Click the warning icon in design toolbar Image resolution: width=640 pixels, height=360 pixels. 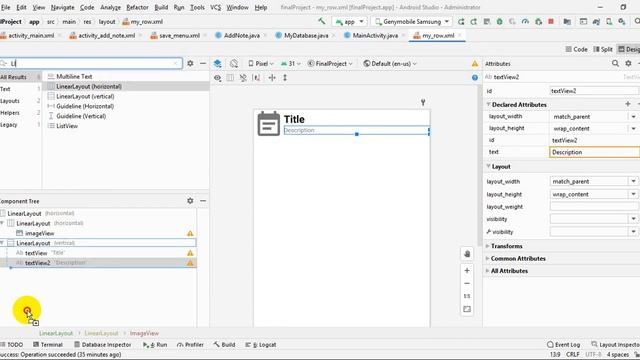tap(475, 64)
